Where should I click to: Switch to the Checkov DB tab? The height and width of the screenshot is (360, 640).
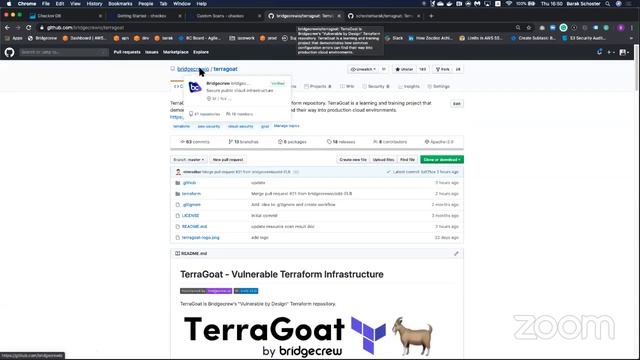[x=65, y=16]
